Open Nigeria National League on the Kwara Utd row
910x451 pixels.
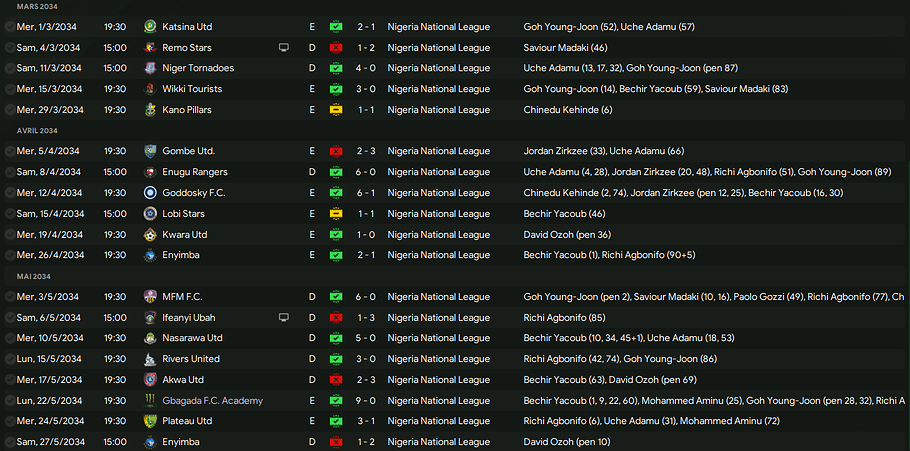438,234
